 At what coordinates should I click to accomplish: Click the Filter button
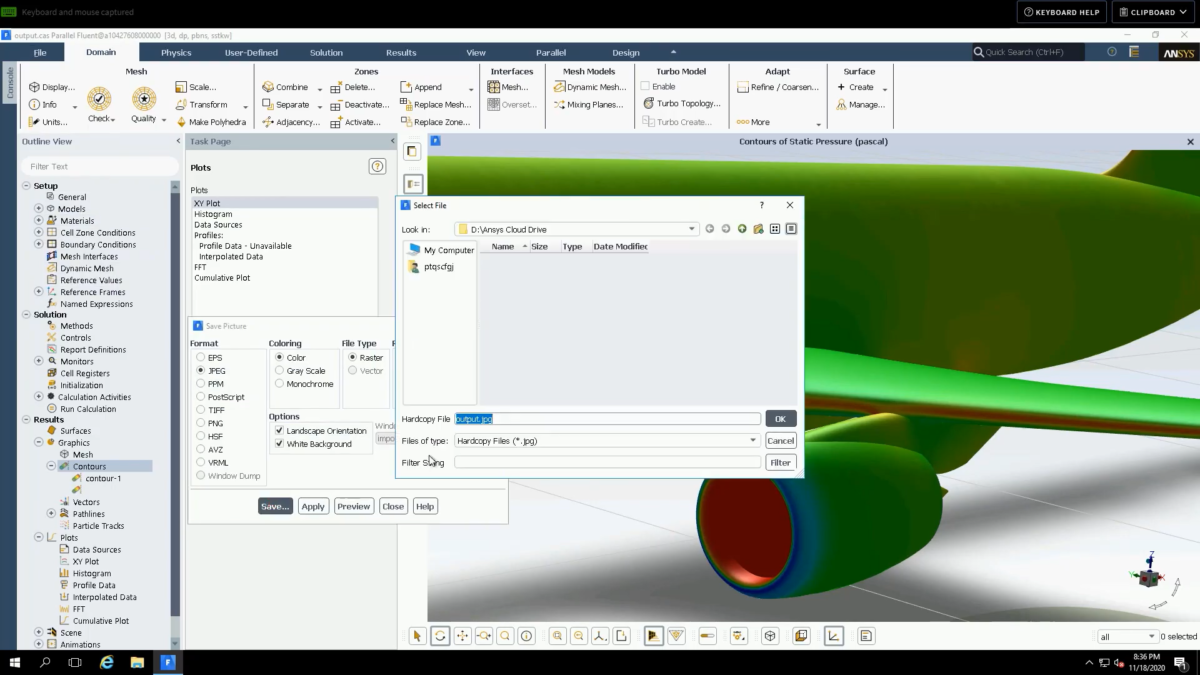pos(781,462)
